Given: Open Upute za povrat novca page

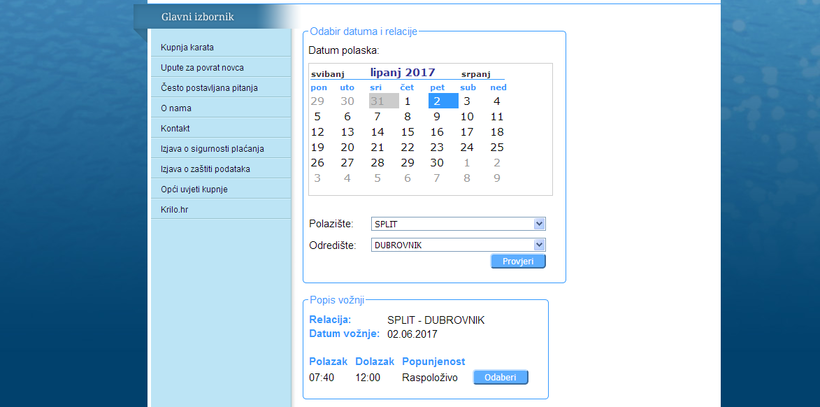Looking at the screenshot, I should [202, 67].
